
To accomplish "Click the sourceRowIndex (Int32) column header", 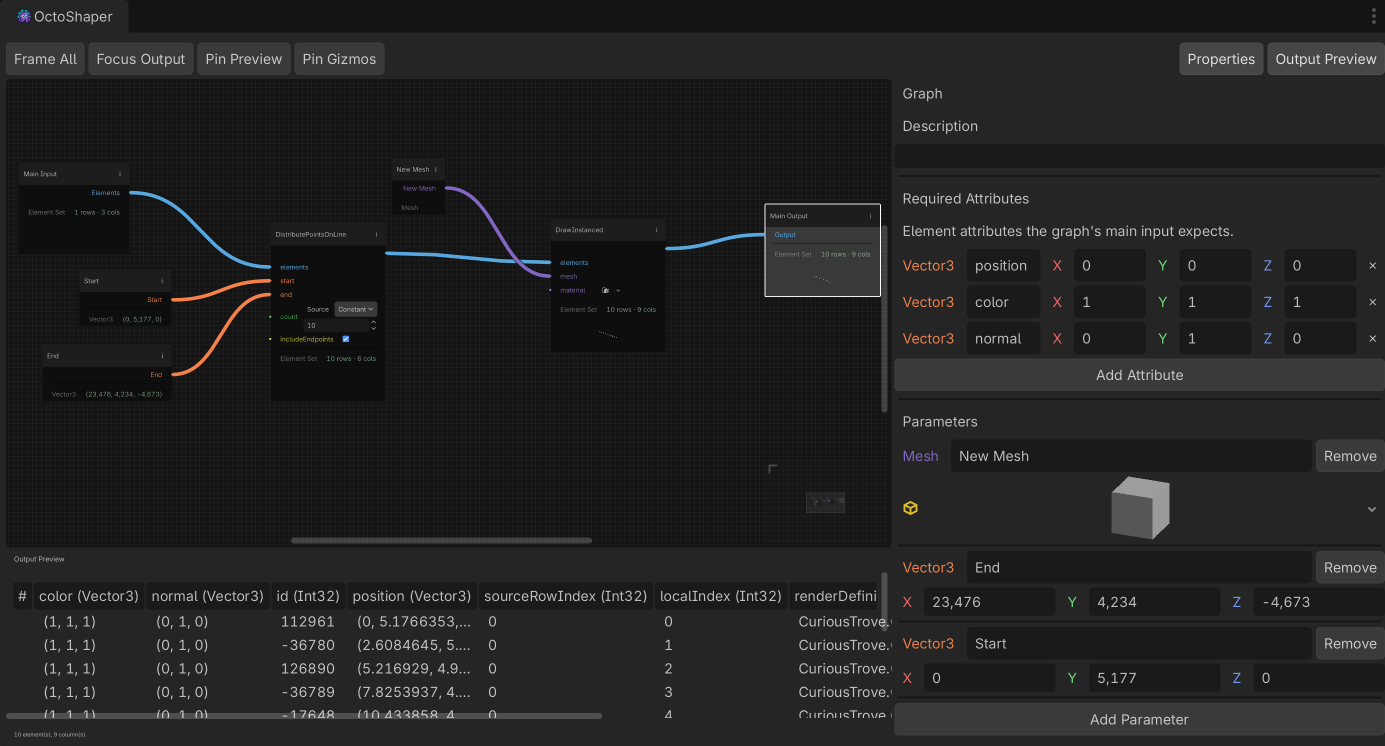I will (566, 596).
